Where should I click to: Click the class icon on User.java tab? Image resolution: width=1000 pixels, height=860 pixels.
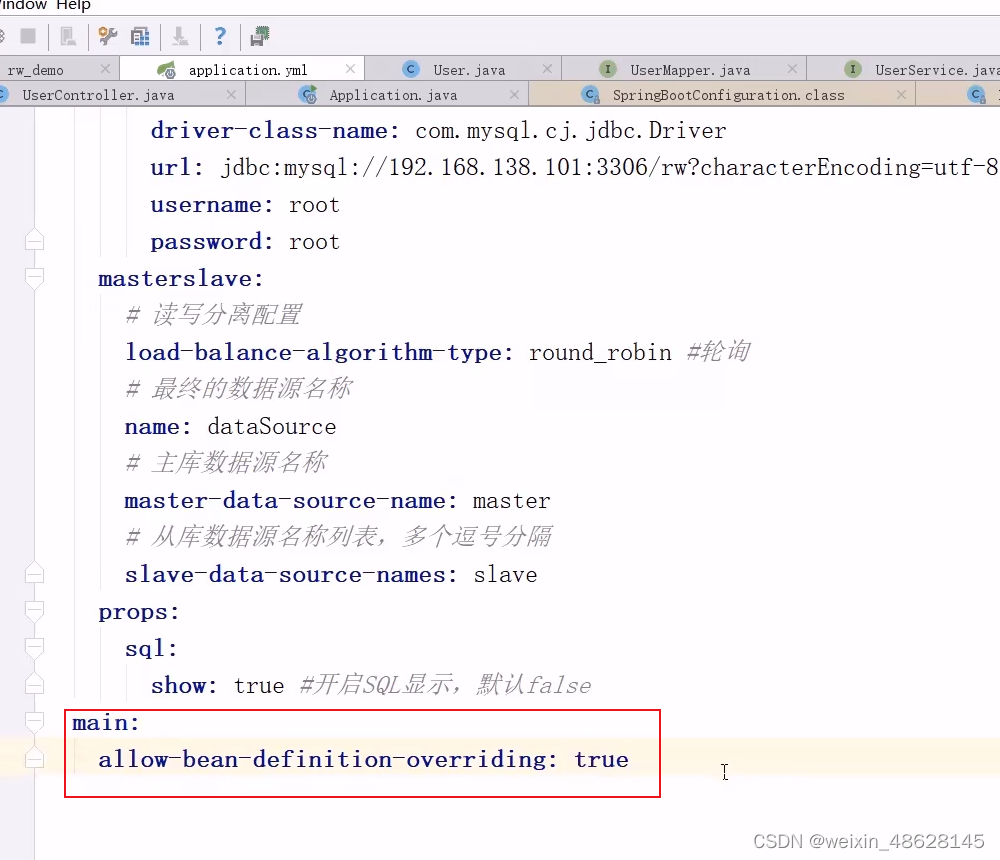point(409,70)
